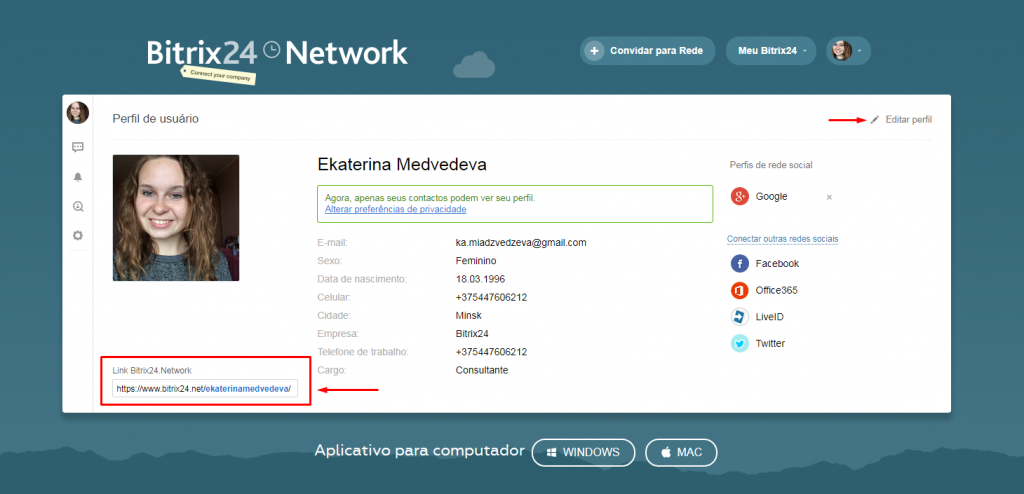Click the LiveID icon

pos(739,317)
